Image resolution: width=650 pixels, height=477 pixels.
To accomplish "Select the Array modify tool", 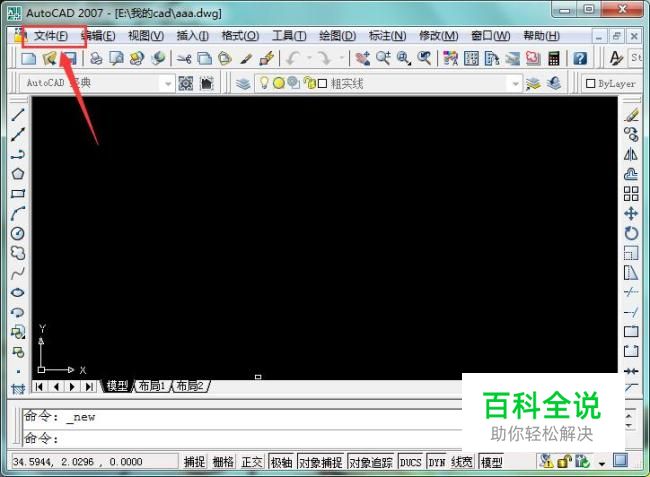I will pyautogui.click(x=631, y=194).
